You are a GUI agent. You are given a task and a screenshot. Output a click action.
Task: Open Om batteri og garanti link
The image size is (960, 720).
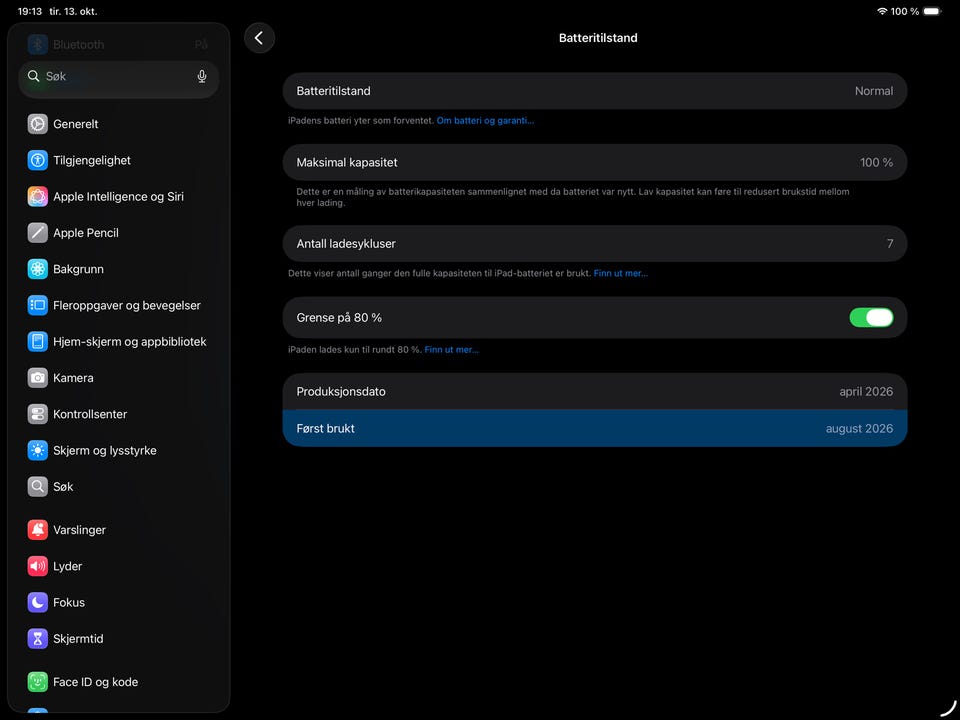click(485, 121)
